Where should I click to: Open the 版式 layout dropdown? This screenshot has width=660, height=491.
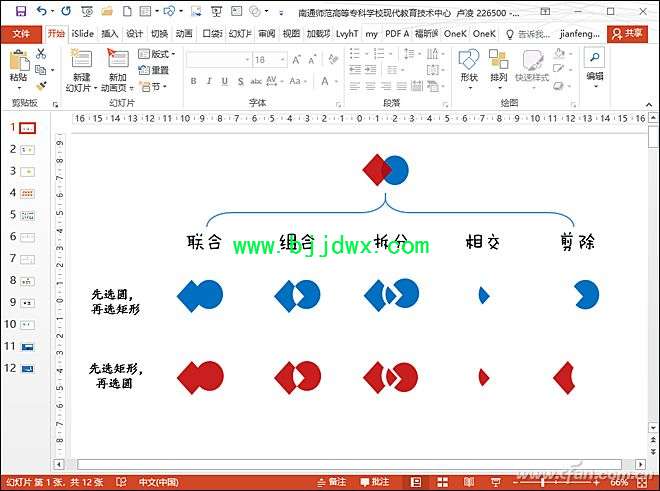(x=157, y=54)
